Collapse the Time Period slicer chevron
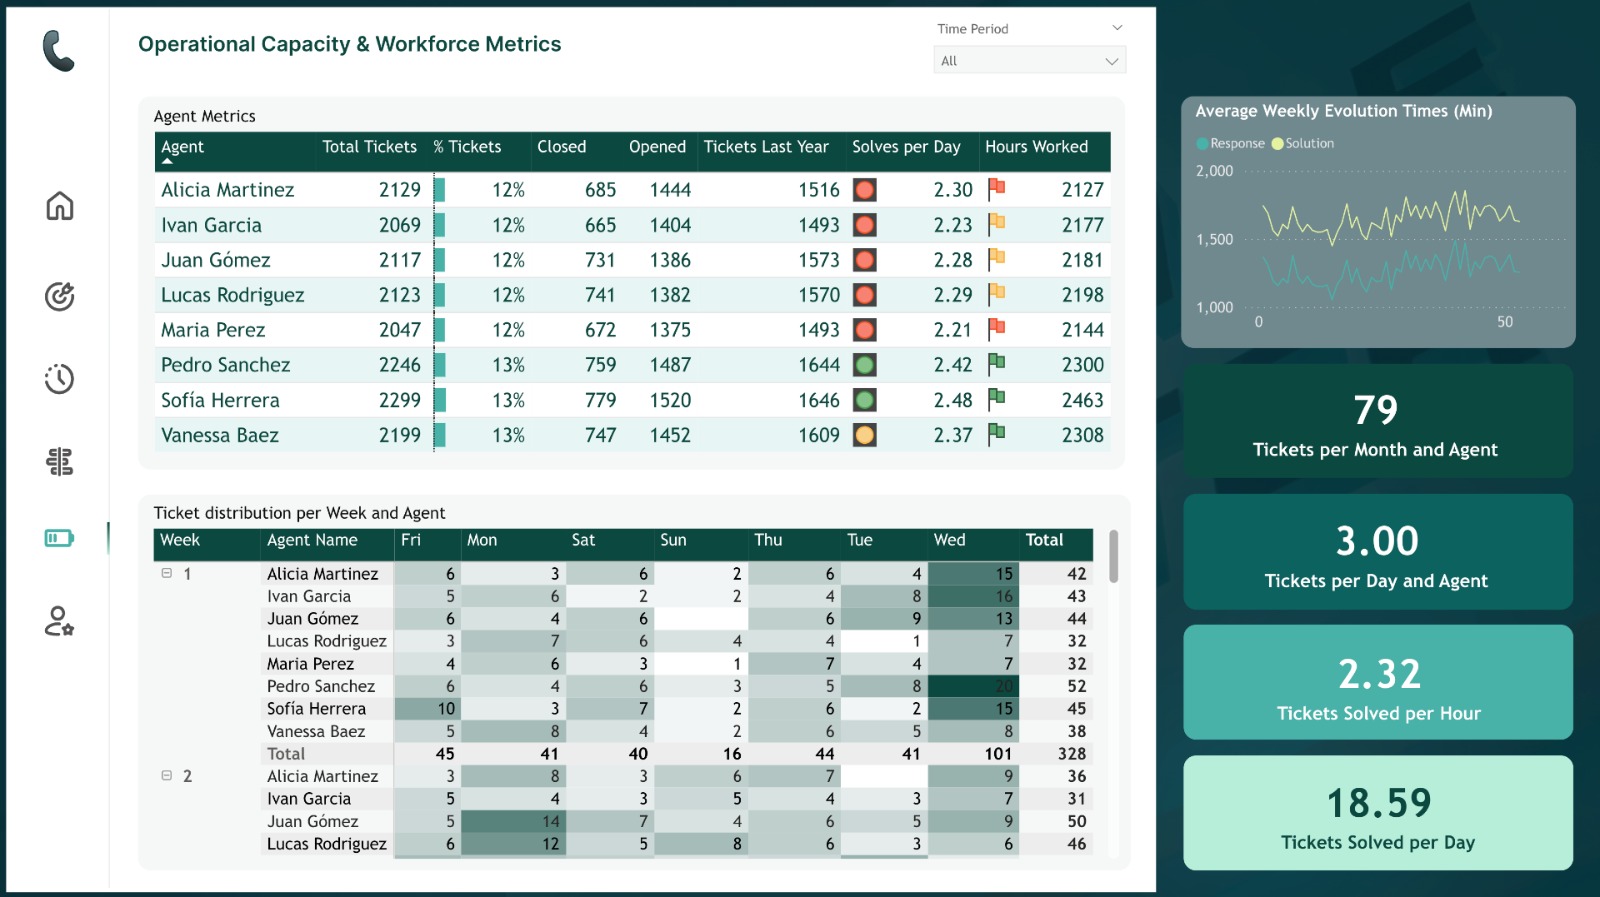This screenshot has height=897, width=1600. coord(1117,28)
